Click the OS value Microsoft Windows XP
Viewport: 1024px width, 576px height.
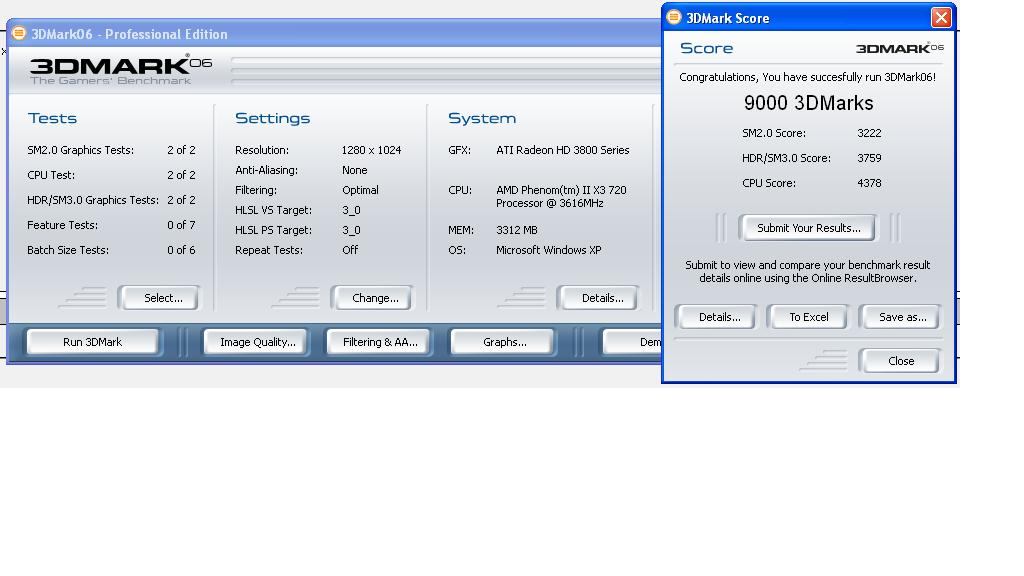549,249
